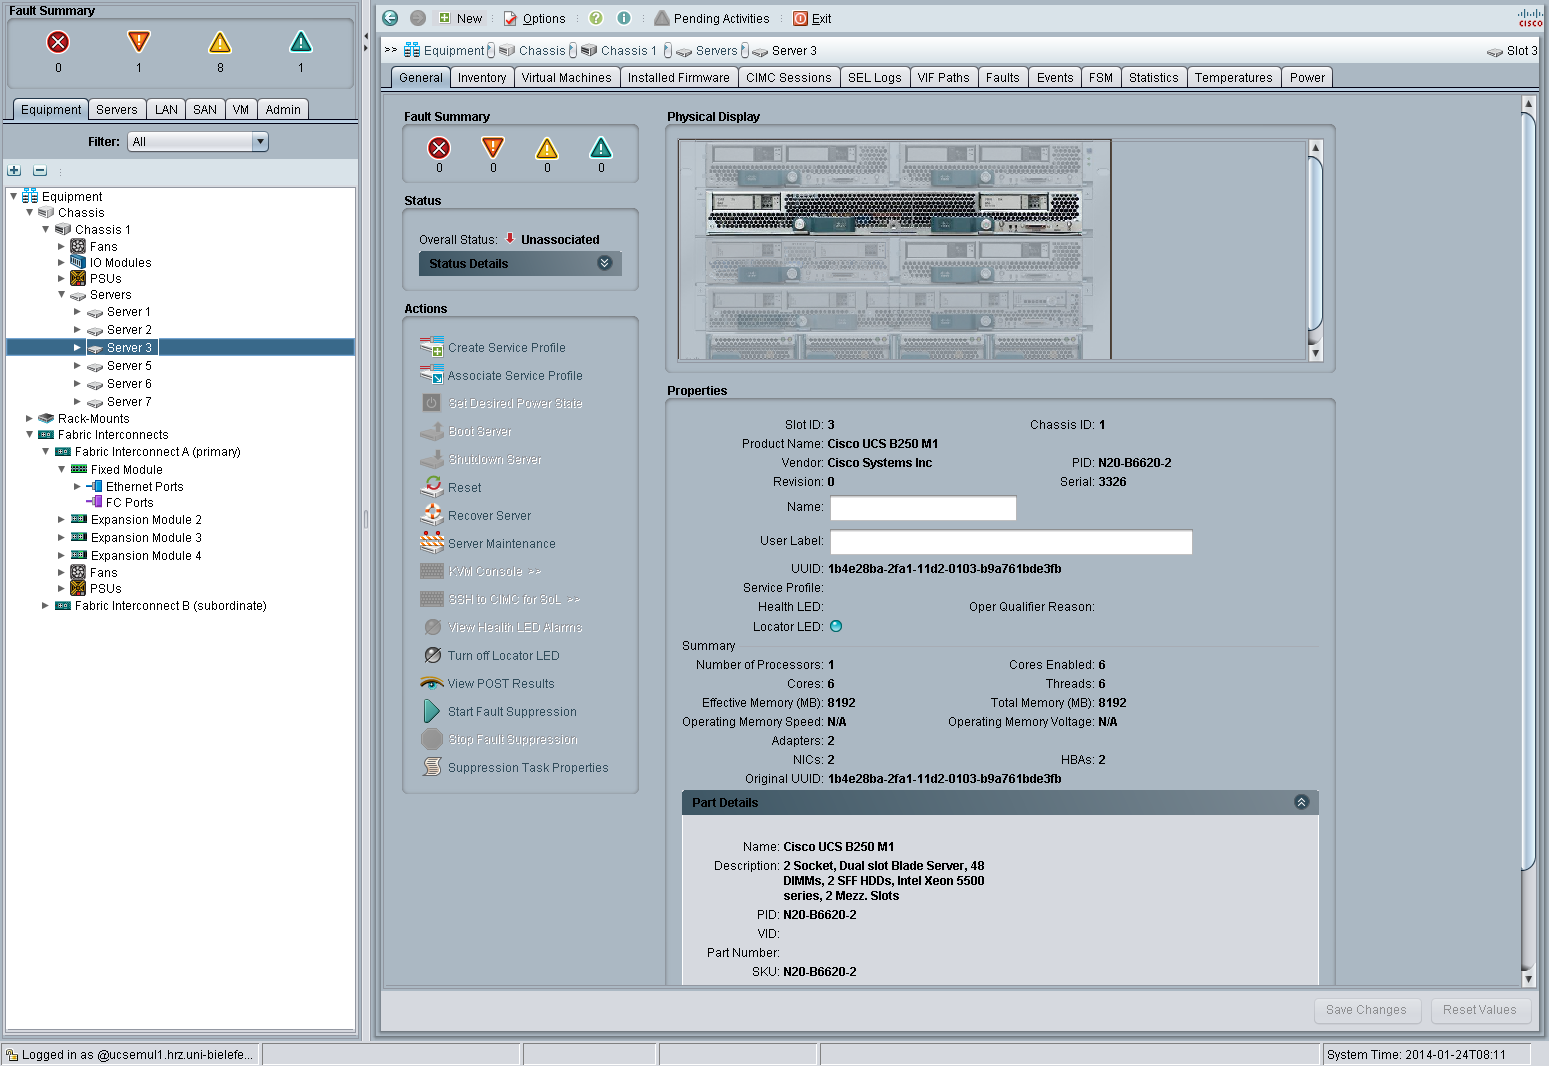
Task: Switch to the SAN navigation tab
Action: point(205,110)
